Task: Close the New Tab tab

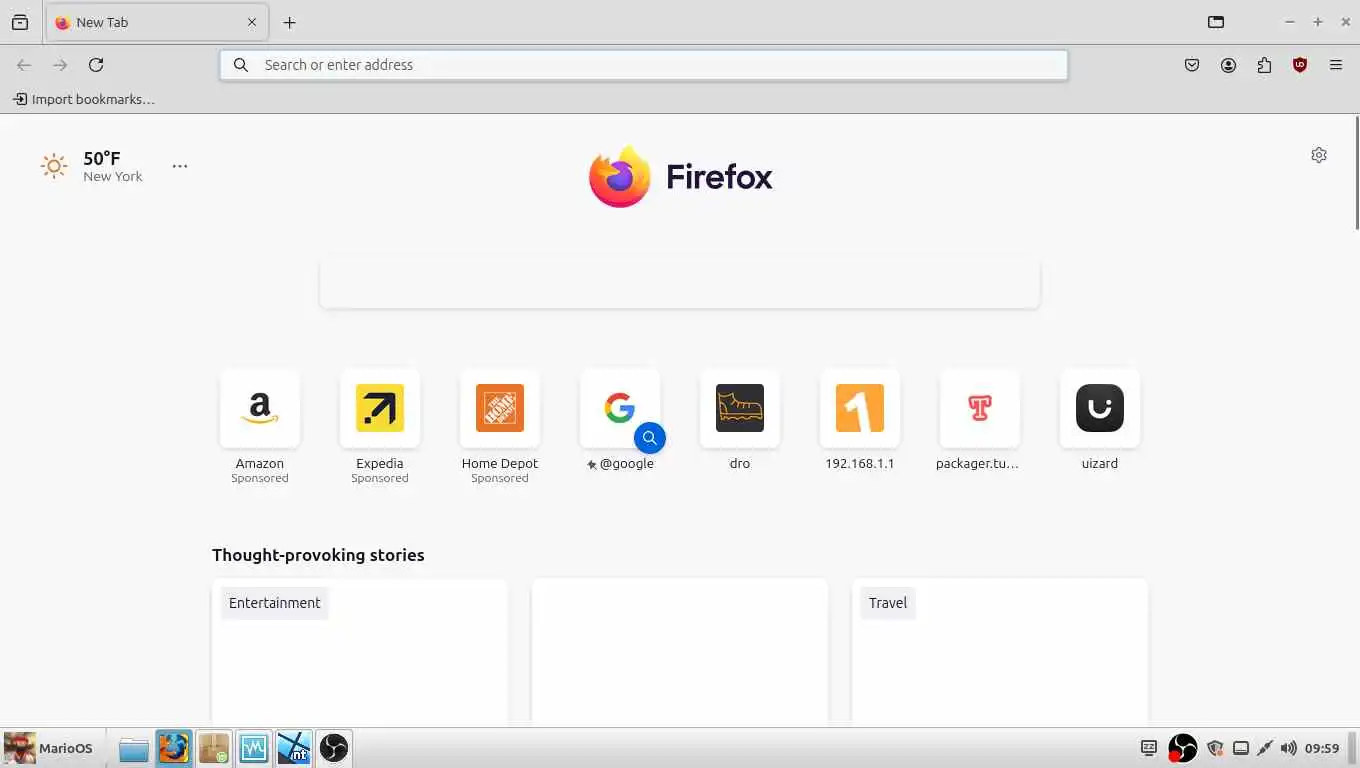Action: pos(252,22)
